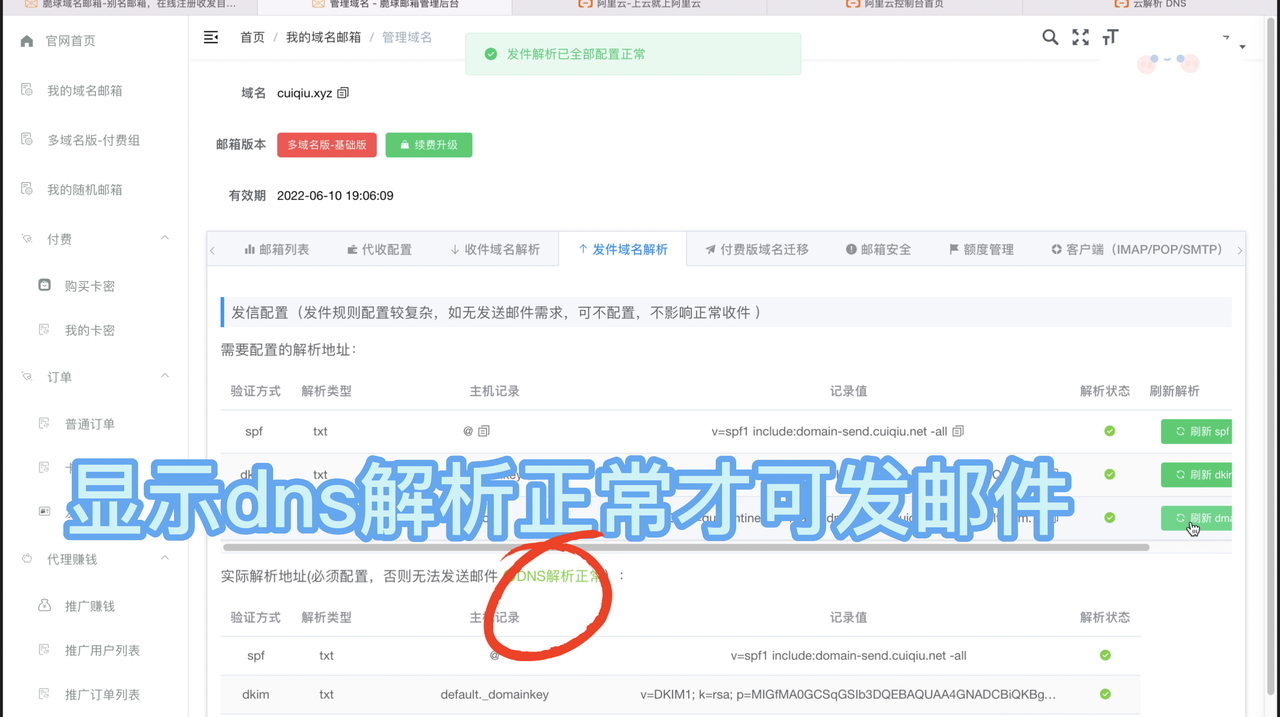This screenshot has width=1280, height=717.
Task: Click the 刷新 dkim button
Action: tap(1196, 475)
